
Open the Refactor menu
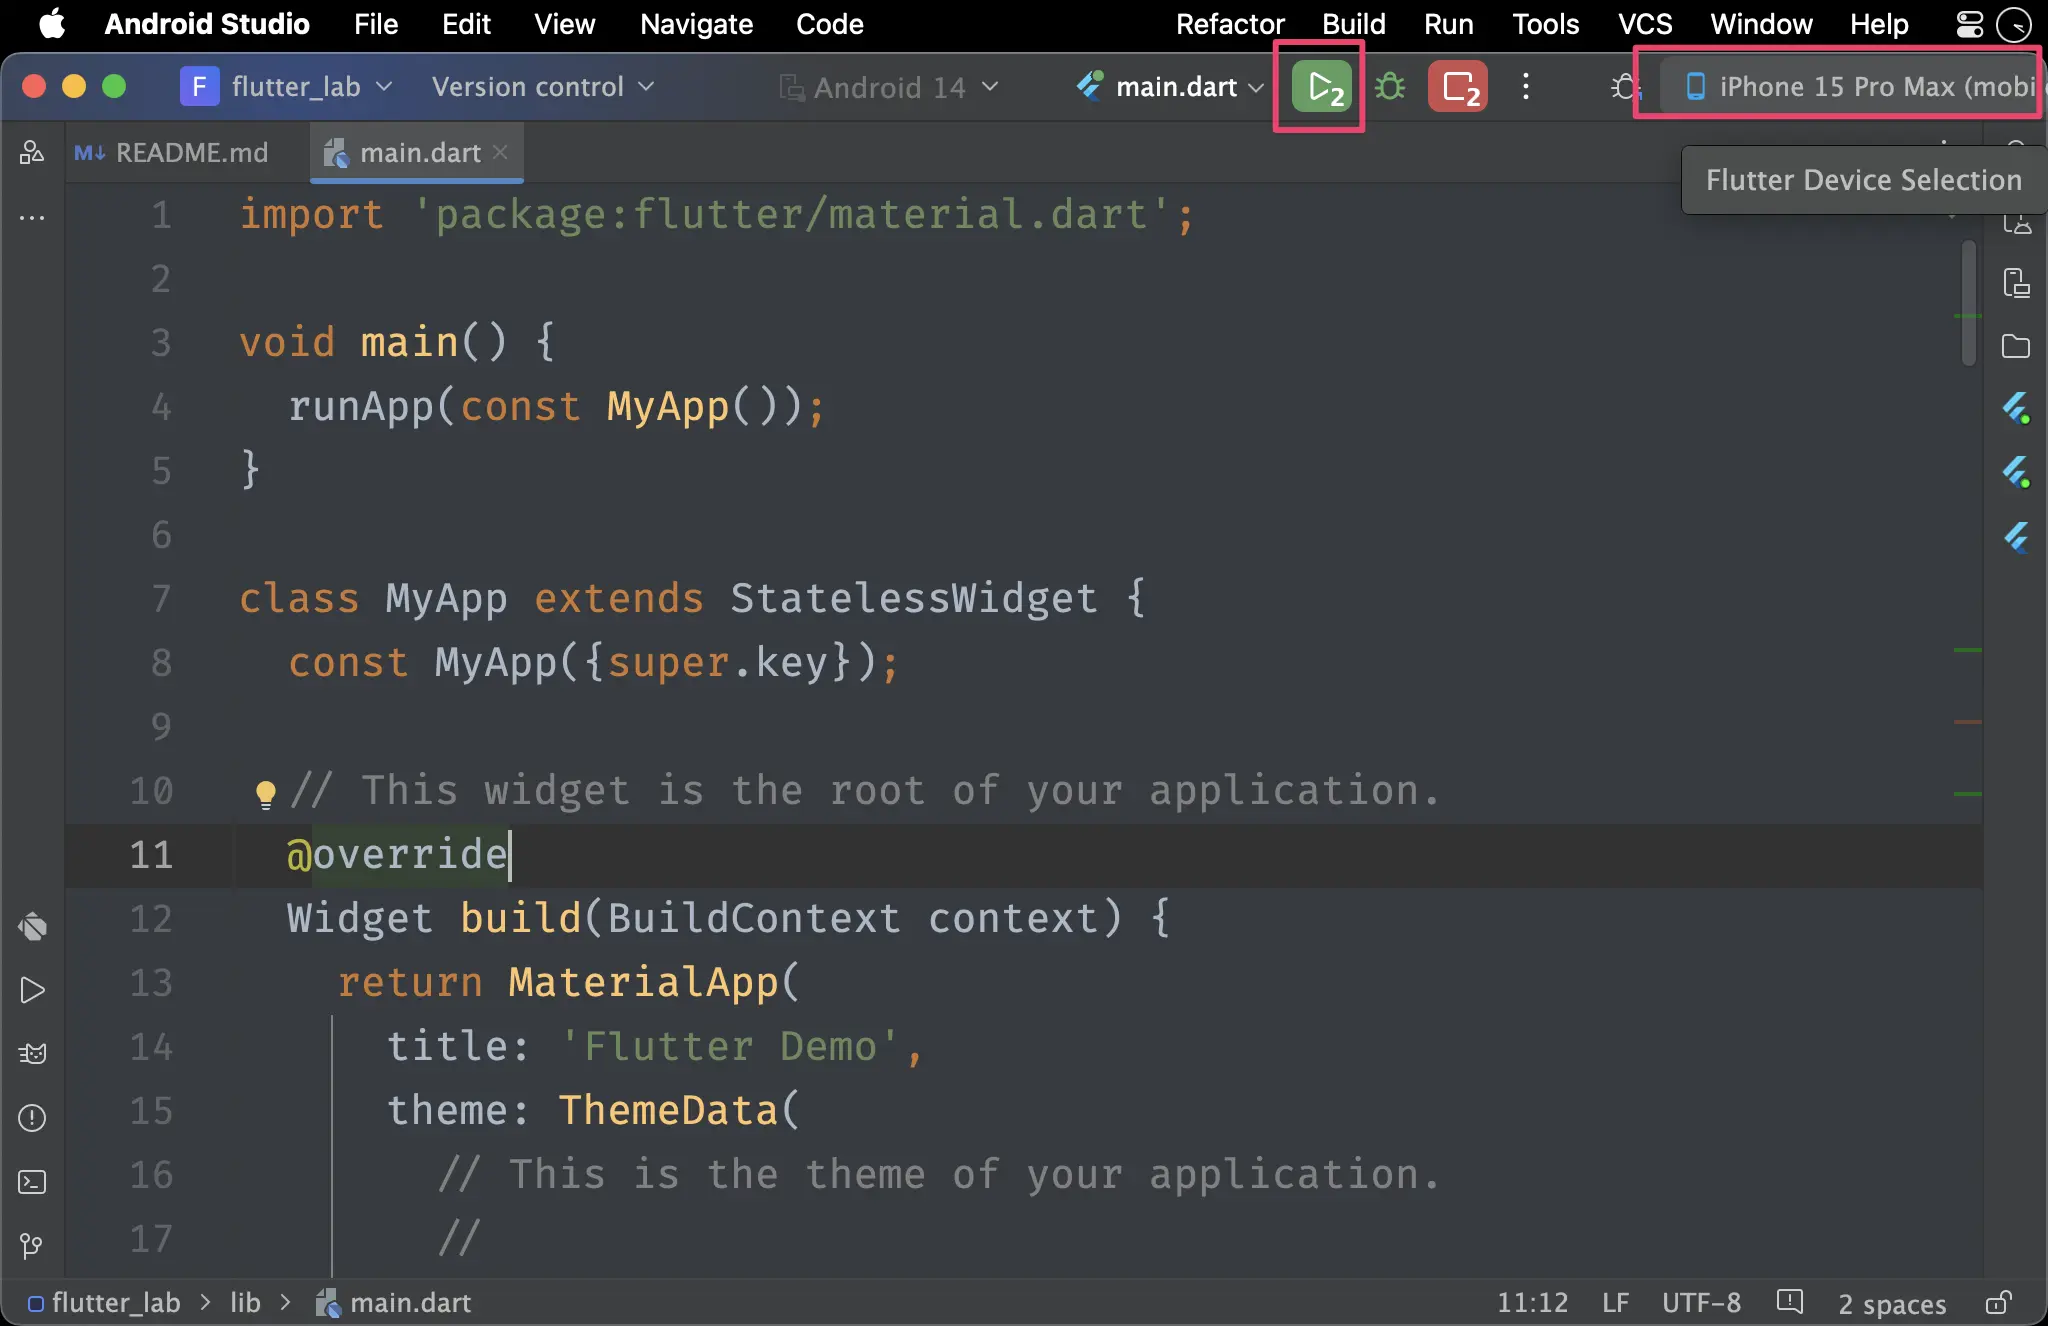coord(1230,24)
